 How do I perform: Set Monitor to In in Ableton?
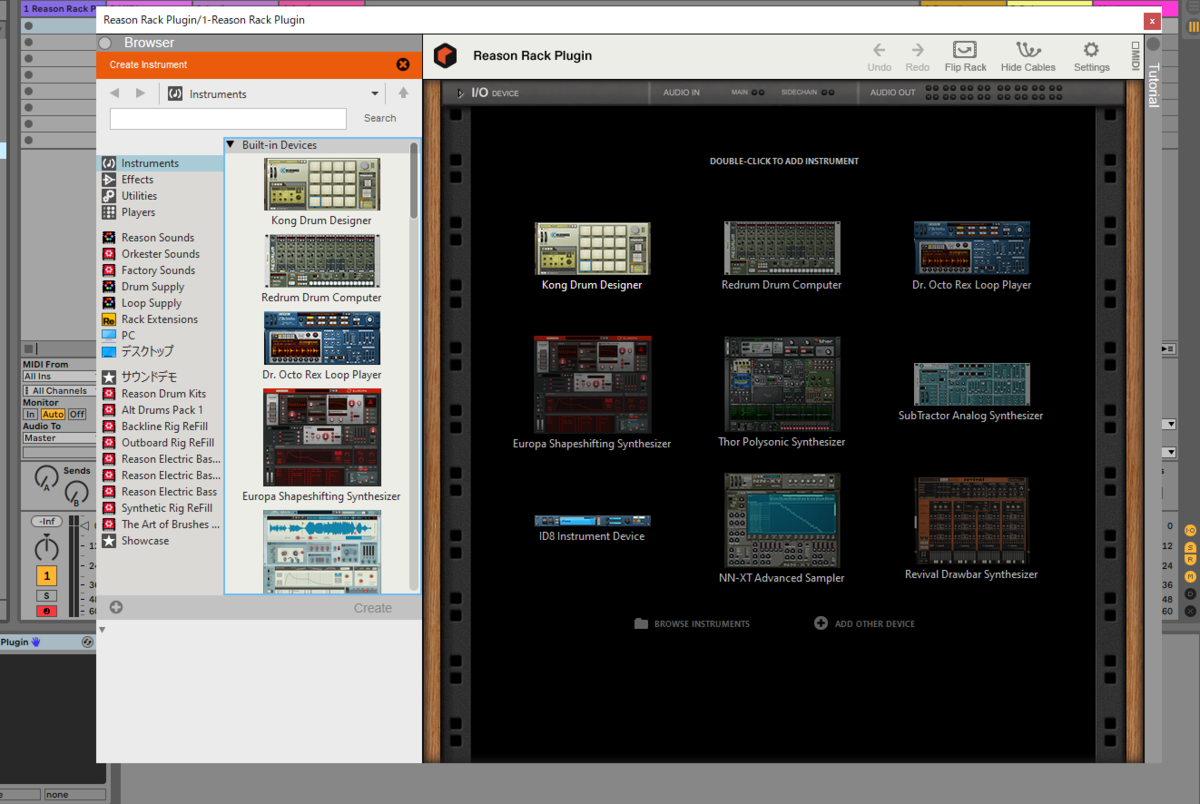[x=30, y=414]
